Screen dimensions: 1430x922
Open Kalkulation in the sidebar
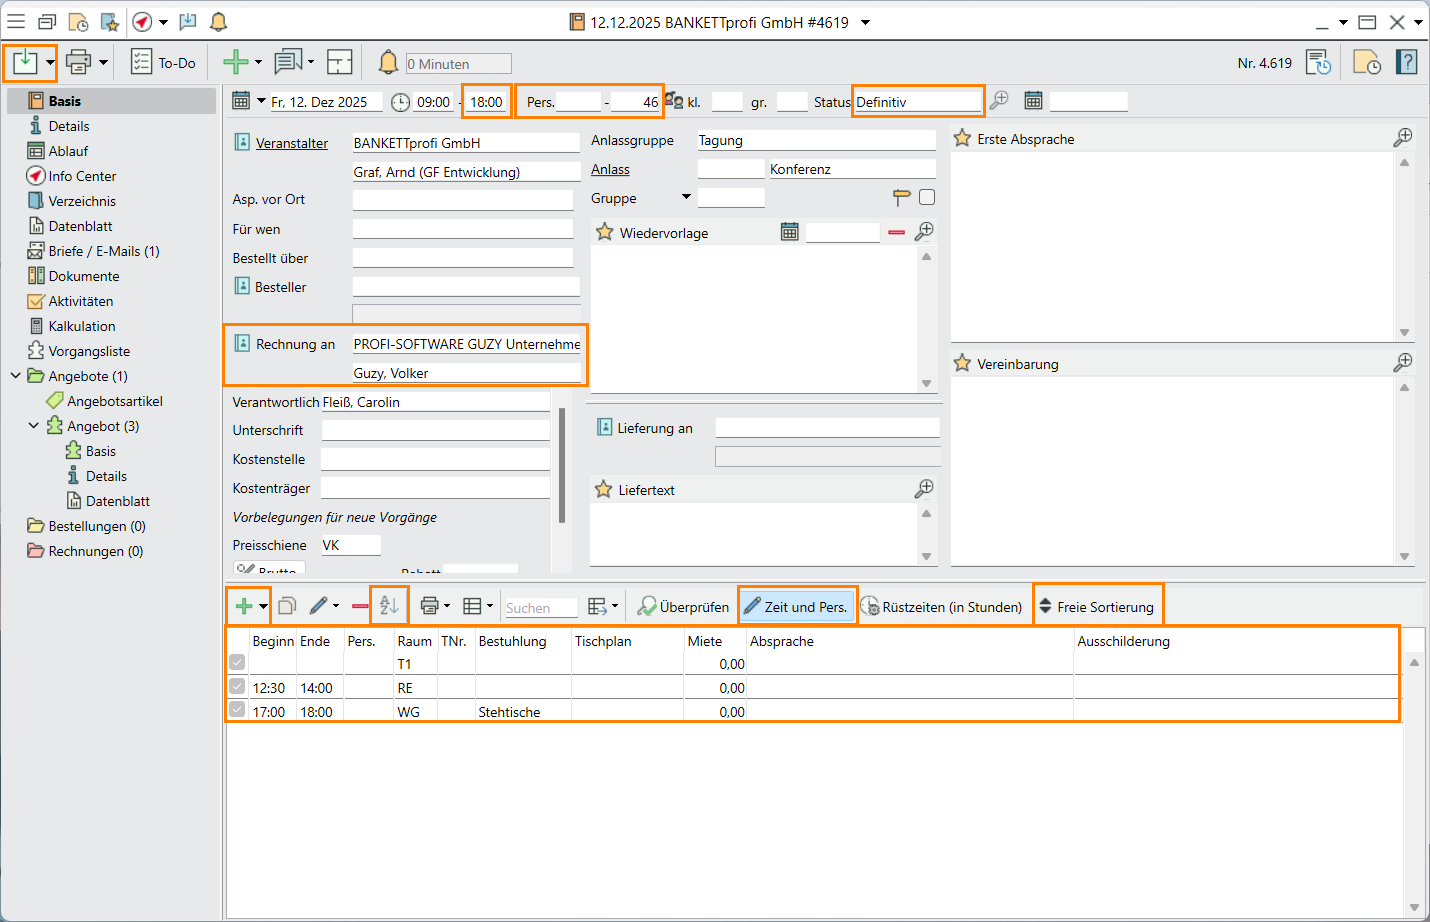[81, 326]
